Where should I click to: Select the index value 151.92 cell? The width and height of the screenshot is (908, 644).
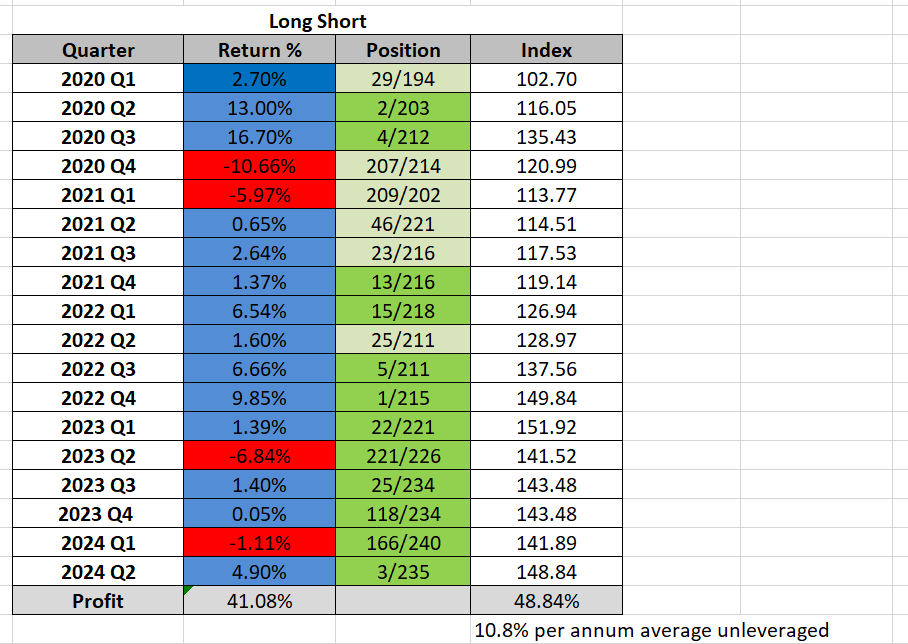pyautogui.click(x=546, y=427)
